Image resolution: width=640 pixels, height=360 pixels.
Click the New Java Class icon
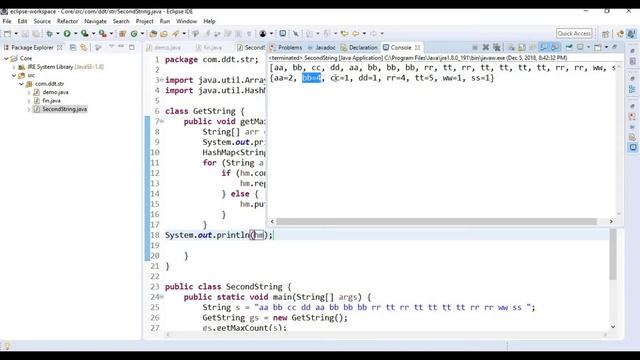134,33
